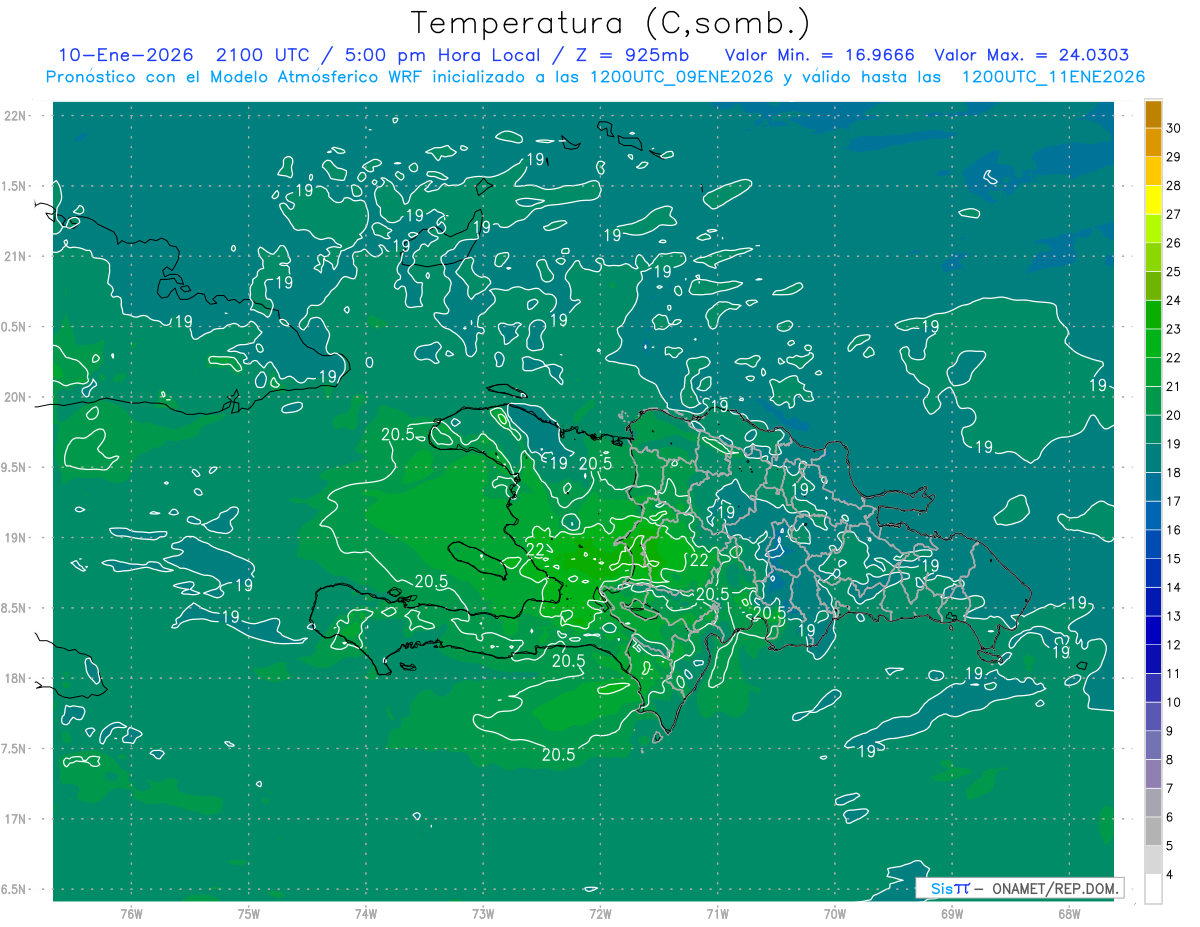This screenshot has height=927, width=1200.
Task: Click the legend value 10
Action: pos(1173,702)
